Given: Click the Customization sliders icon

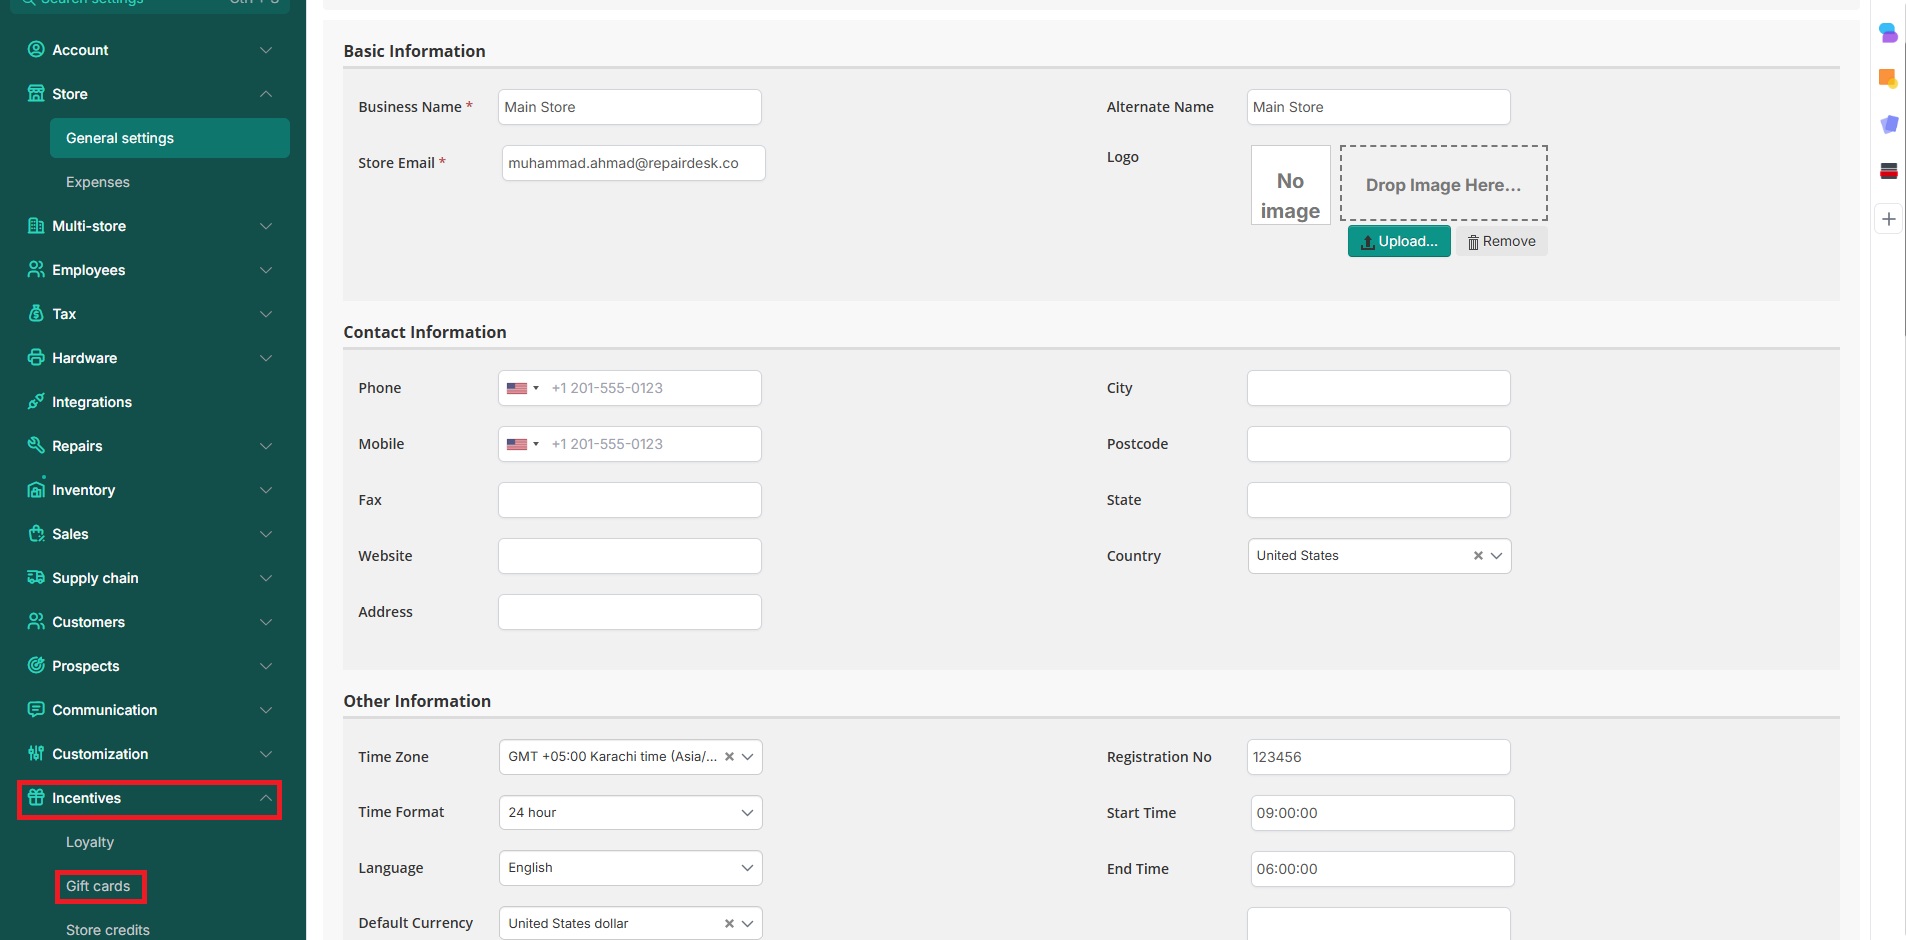Looking at the screenshot, I should coord(36,754).
